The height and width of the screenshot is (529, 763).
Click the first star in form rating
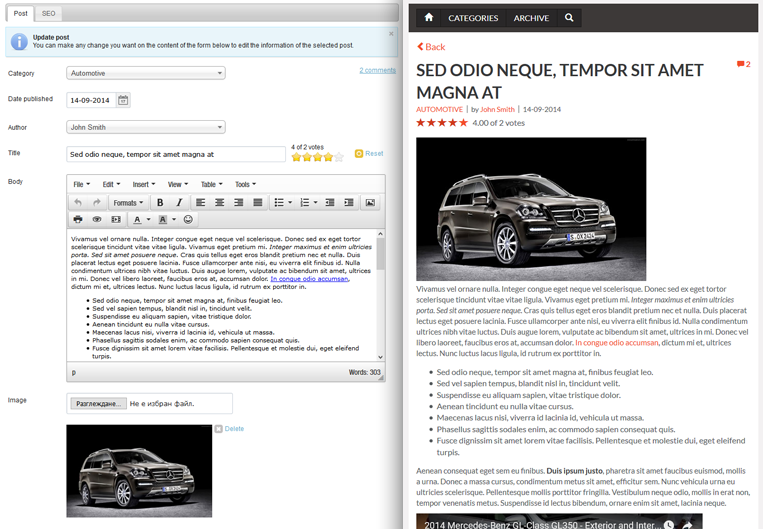click(296, 157)
